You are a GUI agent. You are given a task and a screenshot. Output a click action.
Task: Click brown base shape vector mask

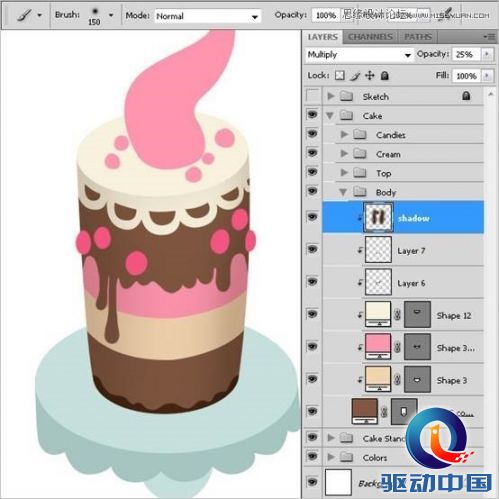(404, 412)
